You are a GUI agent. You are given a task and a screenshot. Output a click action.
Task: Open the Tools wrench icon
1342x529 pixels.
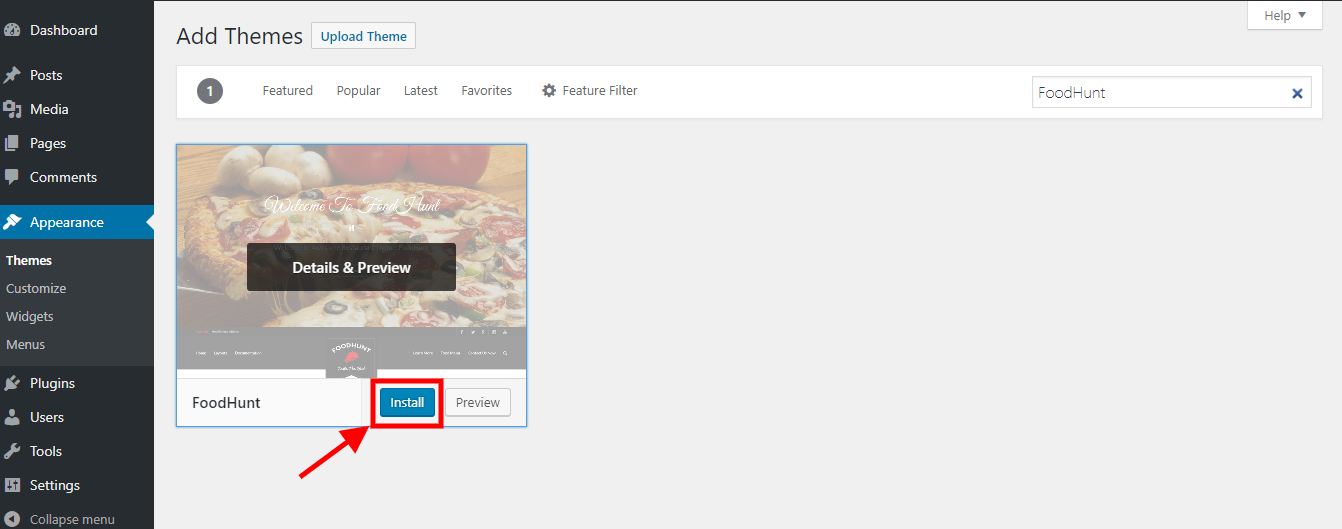coord(12,451)
